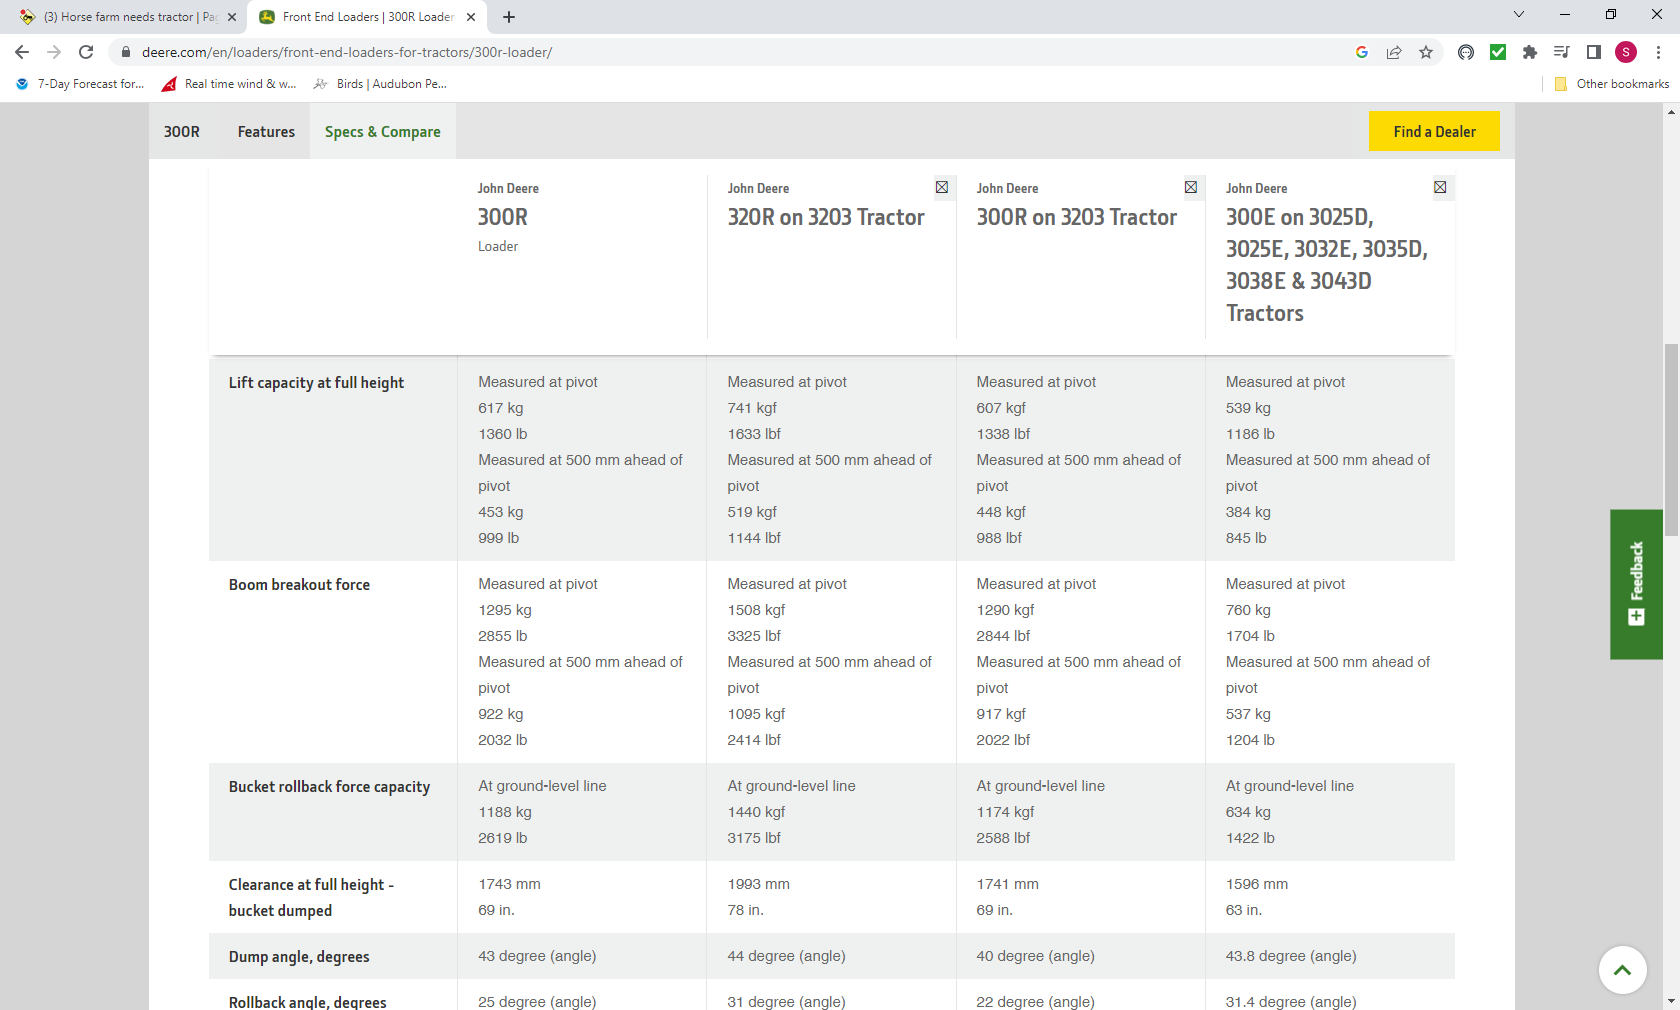The width and height of the screenshot is (1680, 1010).
Task: Toggle the browser side panel icon
Action: tap(1593, 52)
